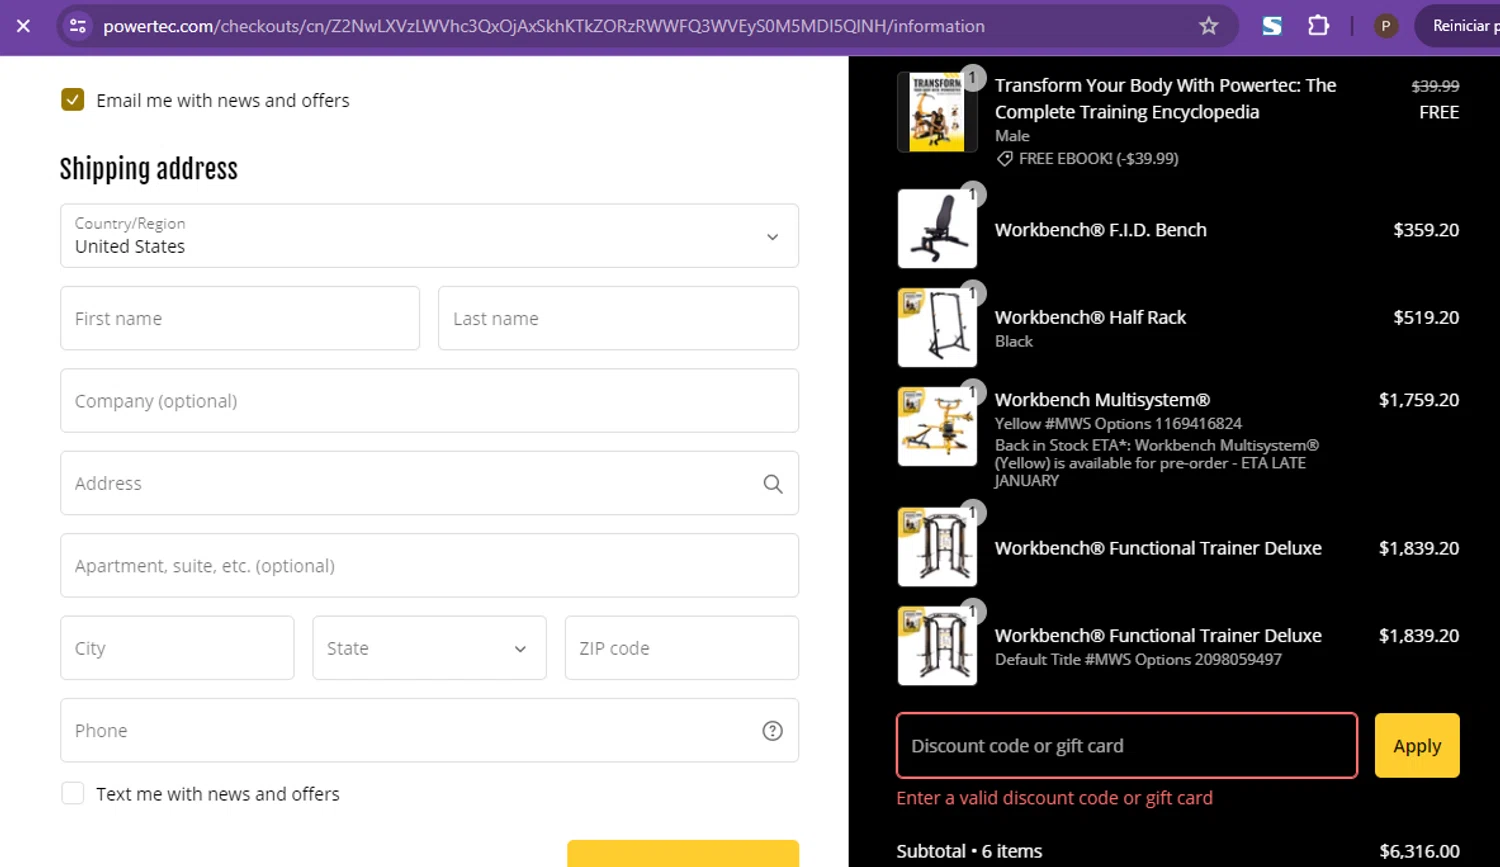The image size is (1500, 867).
Task: Click the Half Rack product thumbnail
Action: tap(937, 328)
